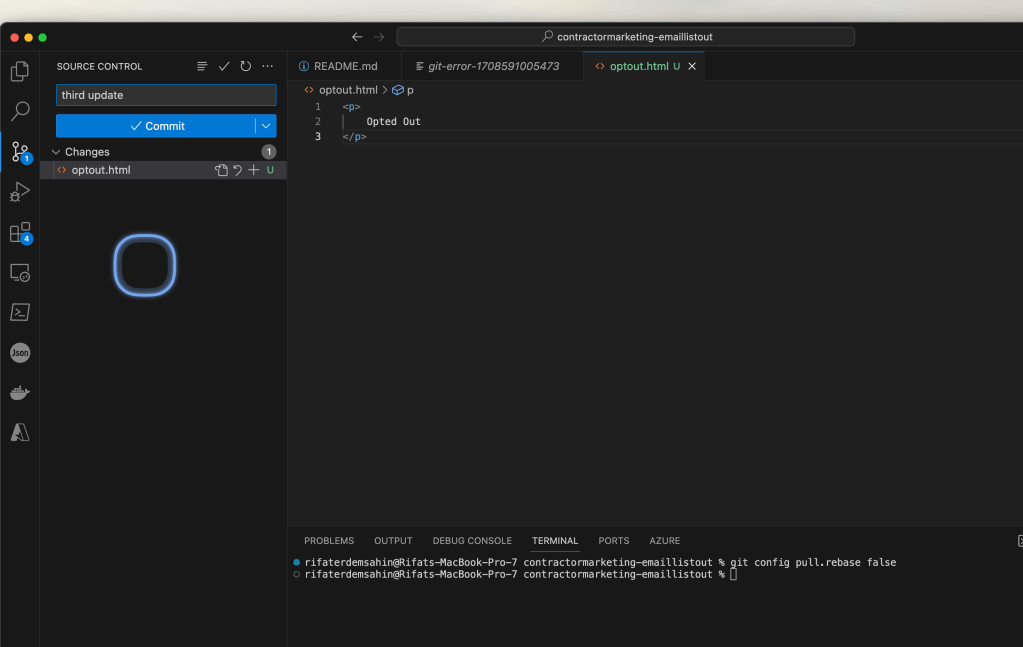Click the 'Opted Out' text in editor
The image size is (1023, 647).
pos(393,121)
